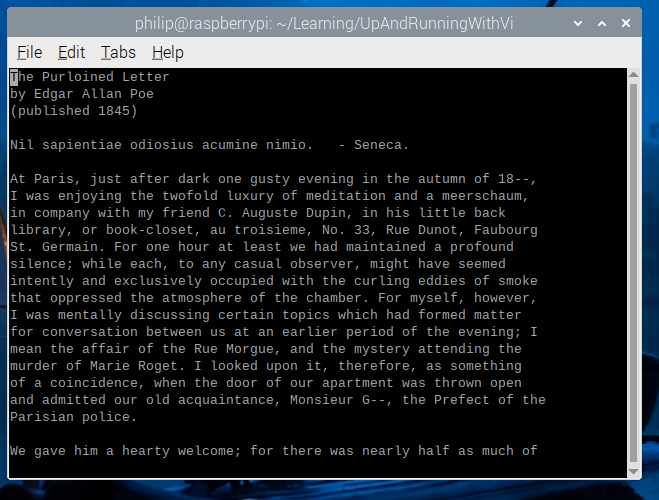Screen dimensions: 659x500
Task: Click the philip@raspberrypi window title bar
Action: click(324, 23)
